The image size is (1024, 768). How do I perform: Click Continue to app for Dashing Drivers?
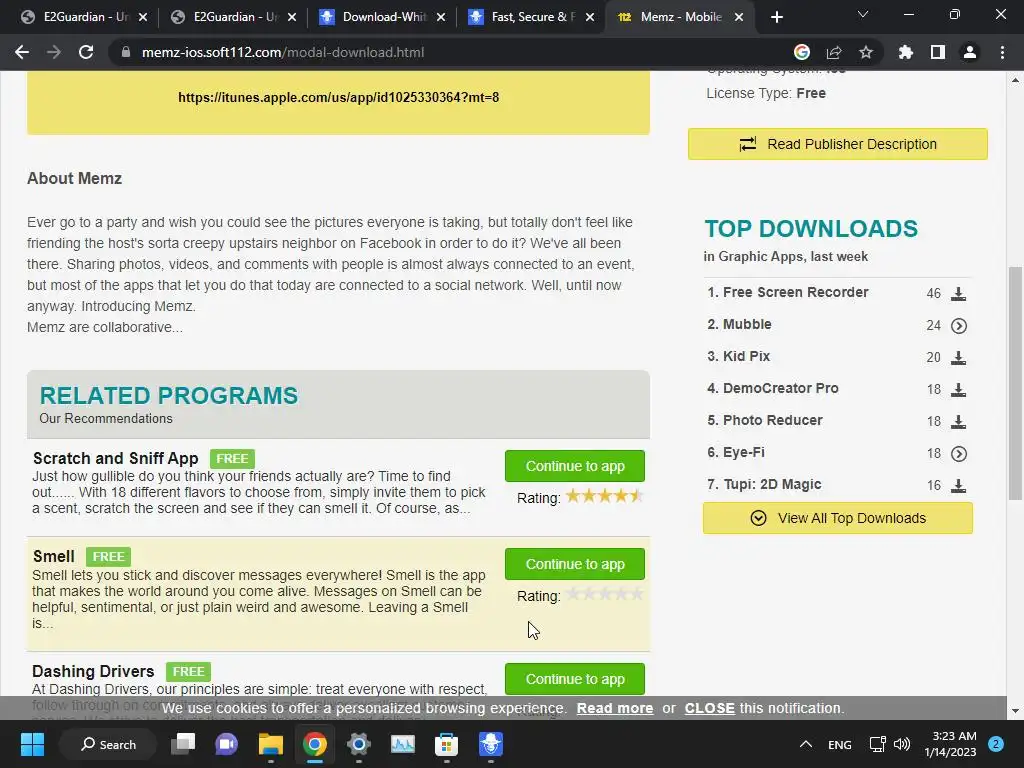coord(575,679)
